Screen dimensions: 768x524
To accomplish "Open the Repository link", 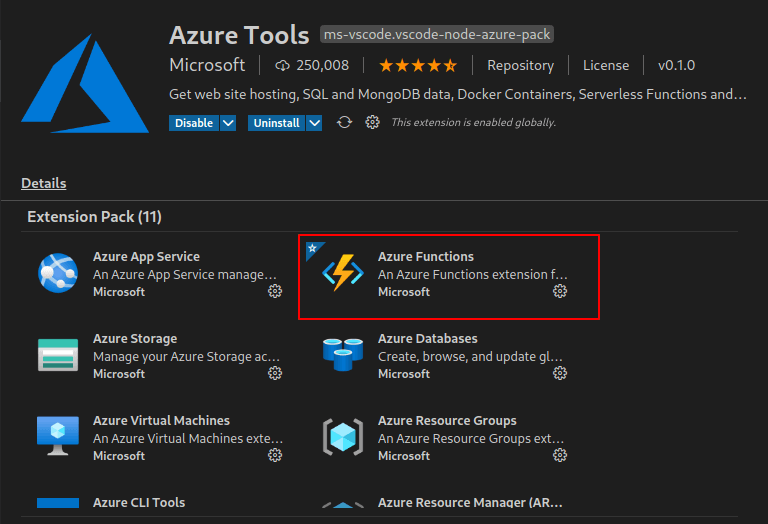I will coord(521,65).
